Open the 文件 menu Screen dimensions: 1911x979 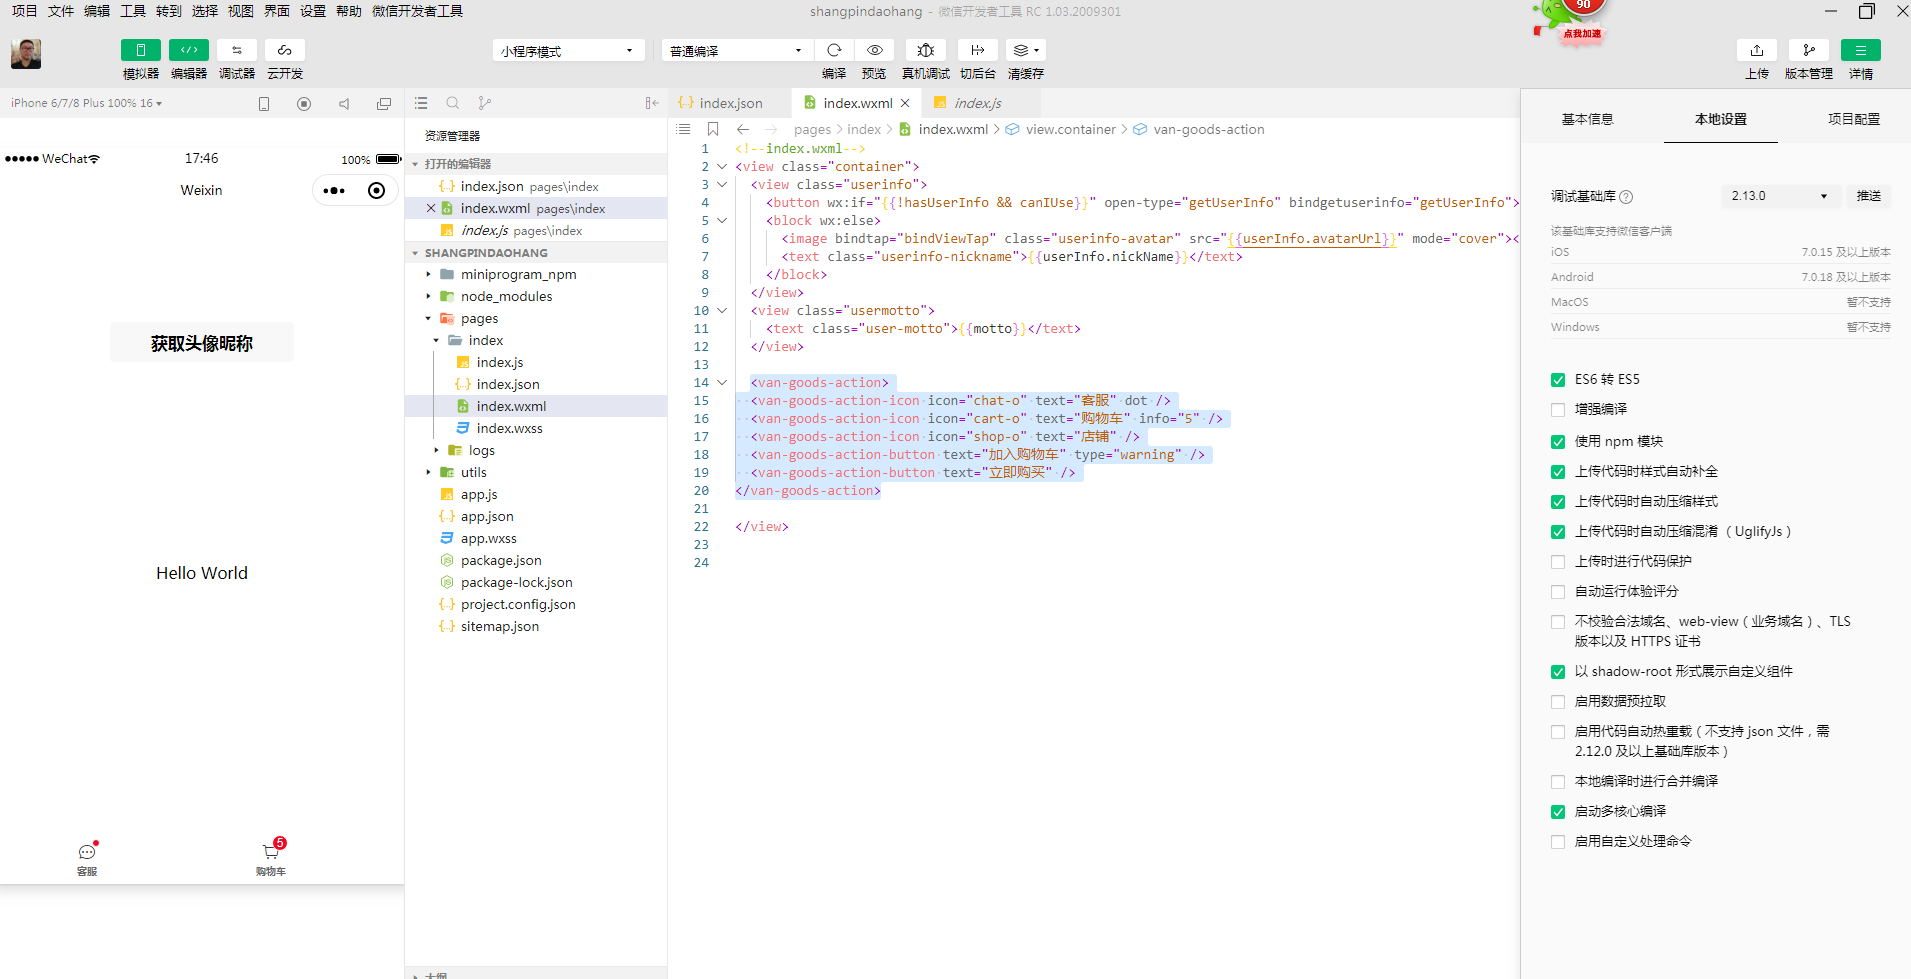tap(61, 11)
